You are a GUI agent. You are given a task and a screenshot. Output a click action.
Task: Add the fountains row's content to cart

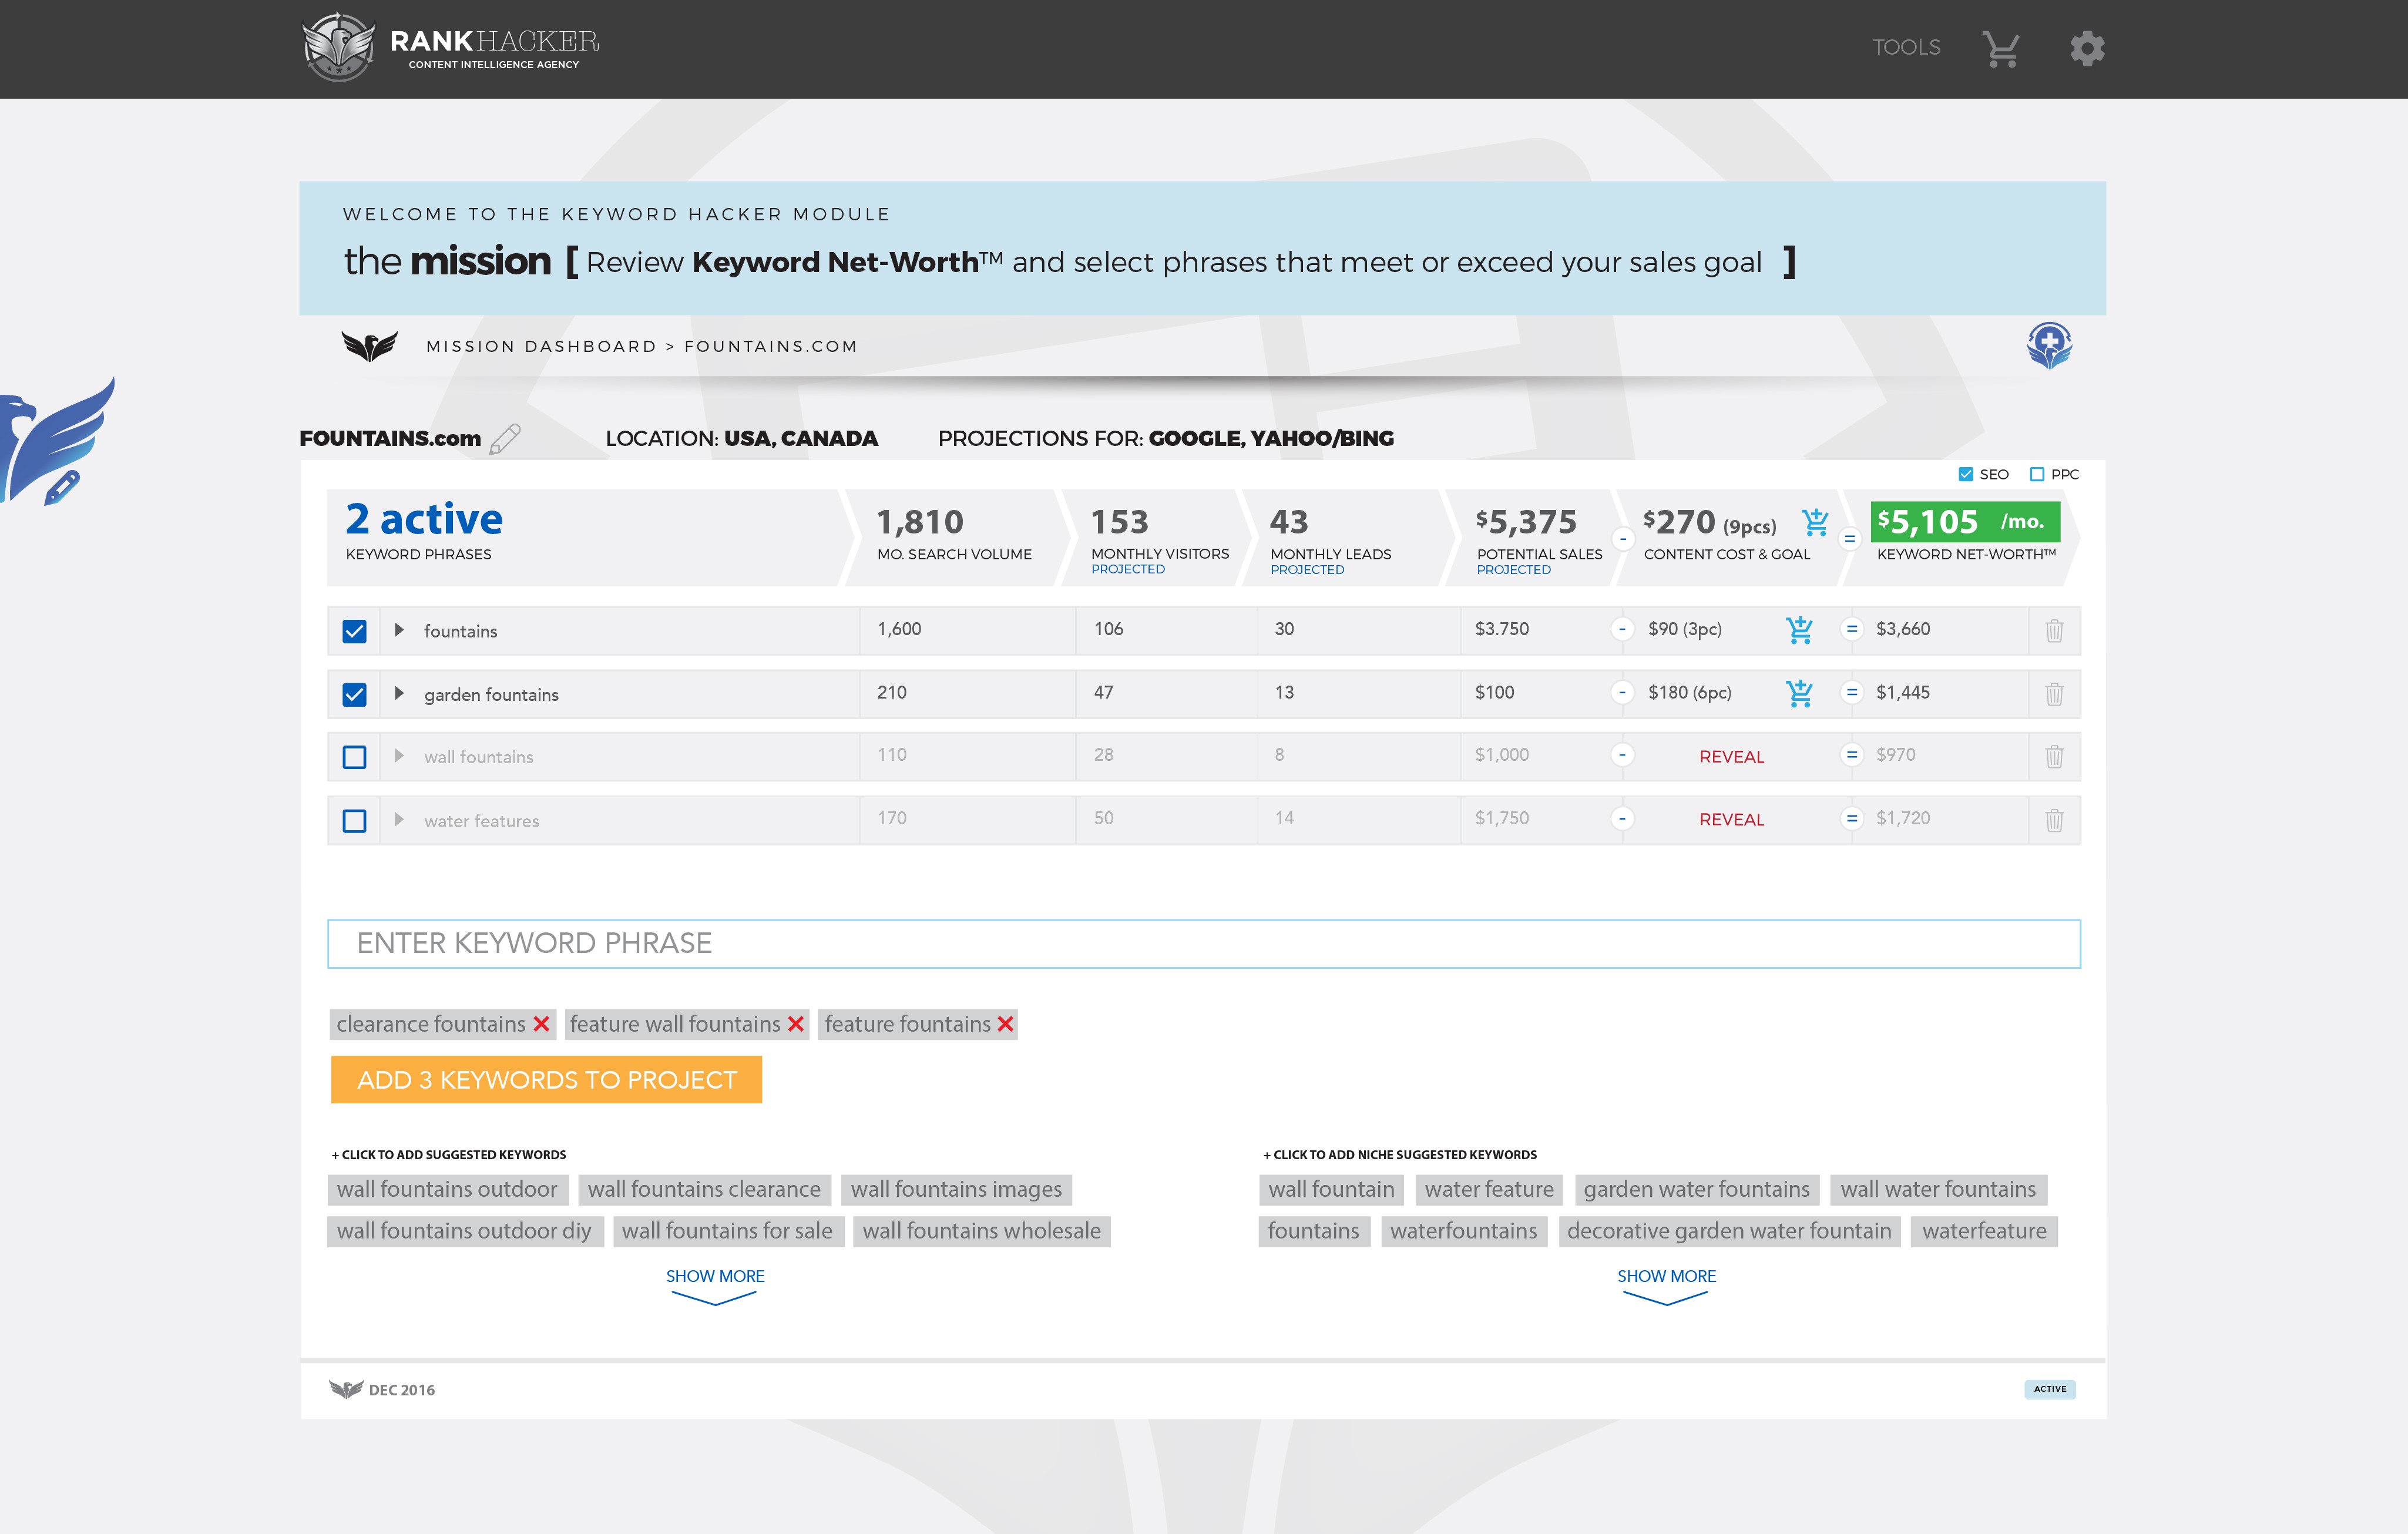tap(1799, 630)
